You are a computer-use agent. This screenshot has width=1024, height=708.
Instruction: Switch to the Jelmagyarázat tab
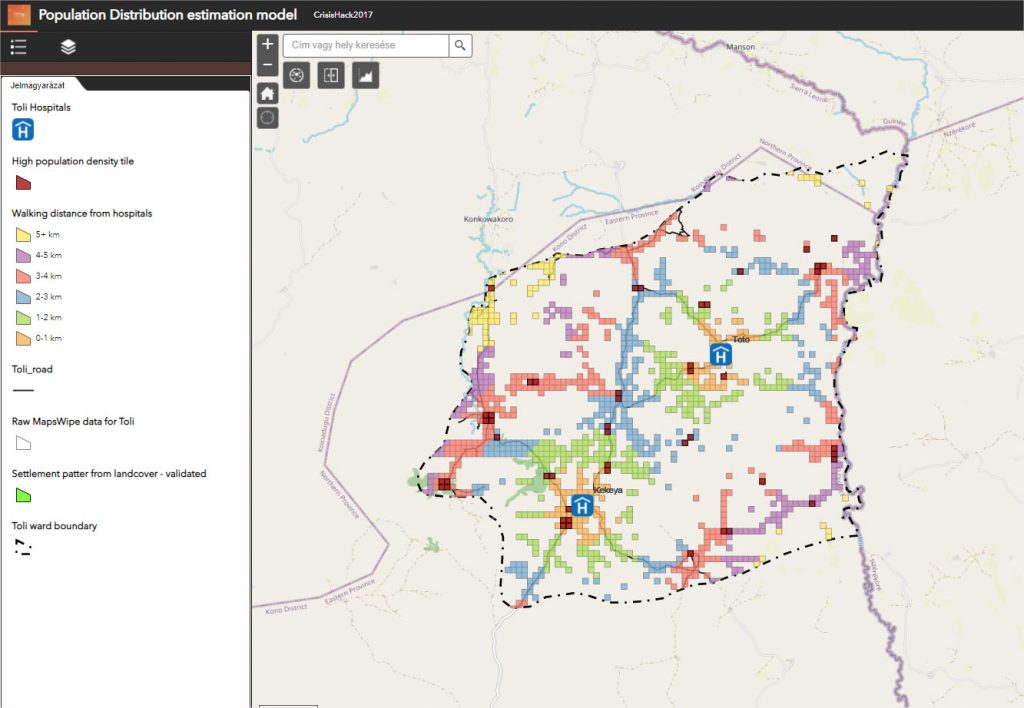(x=38, y=85)
